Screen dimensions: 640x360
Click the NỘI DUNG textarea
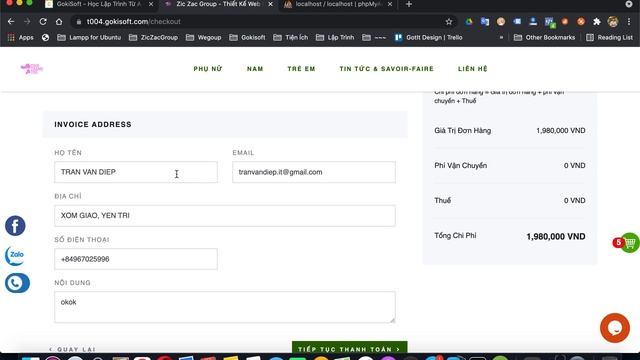pyautogui.click(x=224, y=307)
